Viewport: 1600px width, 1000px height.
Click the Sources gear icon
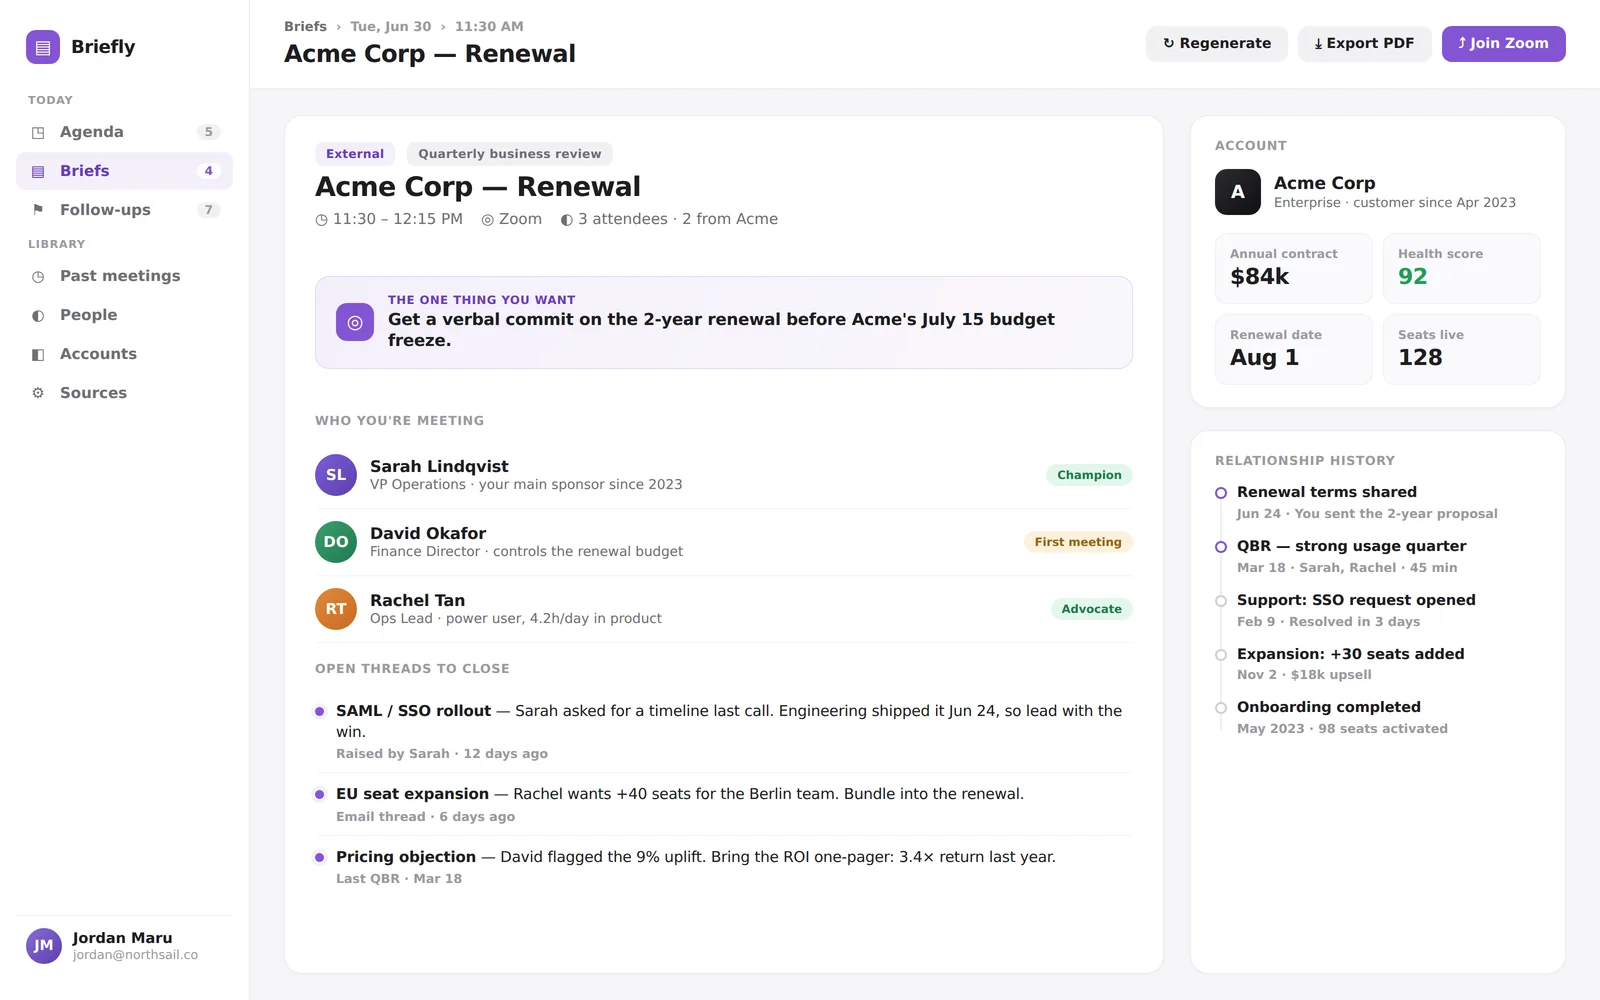(38, 393)
